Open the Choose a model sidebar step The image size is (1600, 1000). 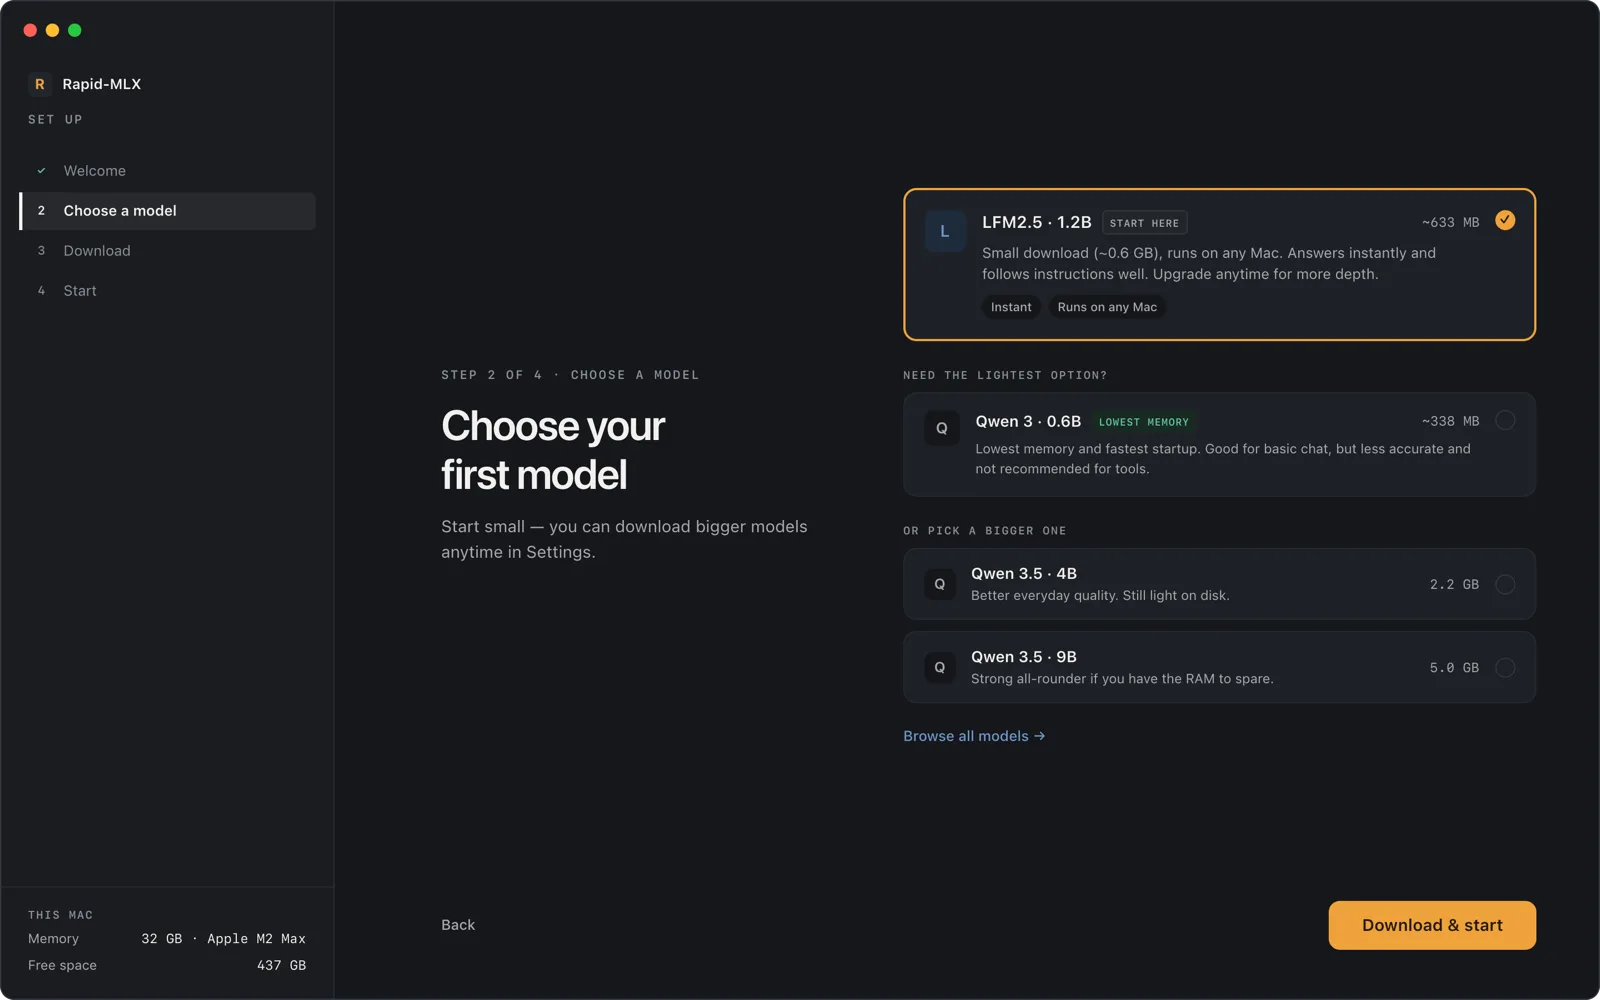pos(168,211)
